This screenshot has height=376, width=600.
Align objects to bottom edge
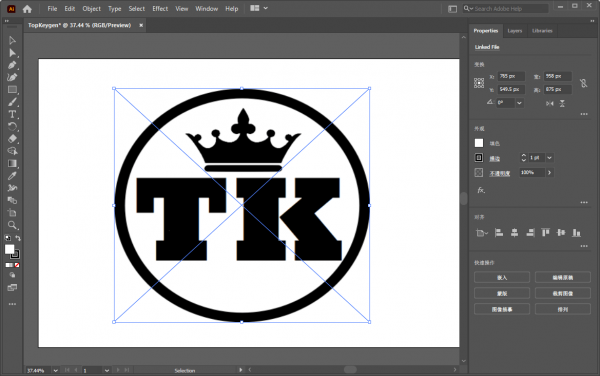pyautogui.click(x=577, y=233)
